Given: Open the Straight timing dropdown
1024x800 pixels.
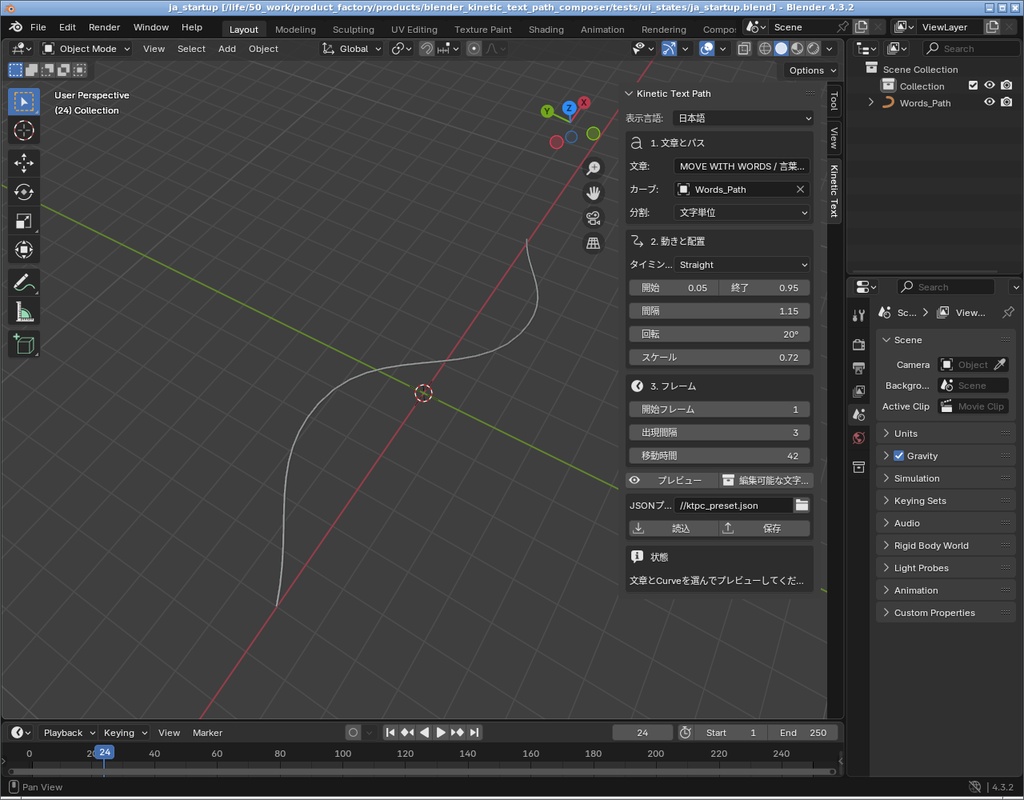Looking at the screenshot, I should coord(742,265).
